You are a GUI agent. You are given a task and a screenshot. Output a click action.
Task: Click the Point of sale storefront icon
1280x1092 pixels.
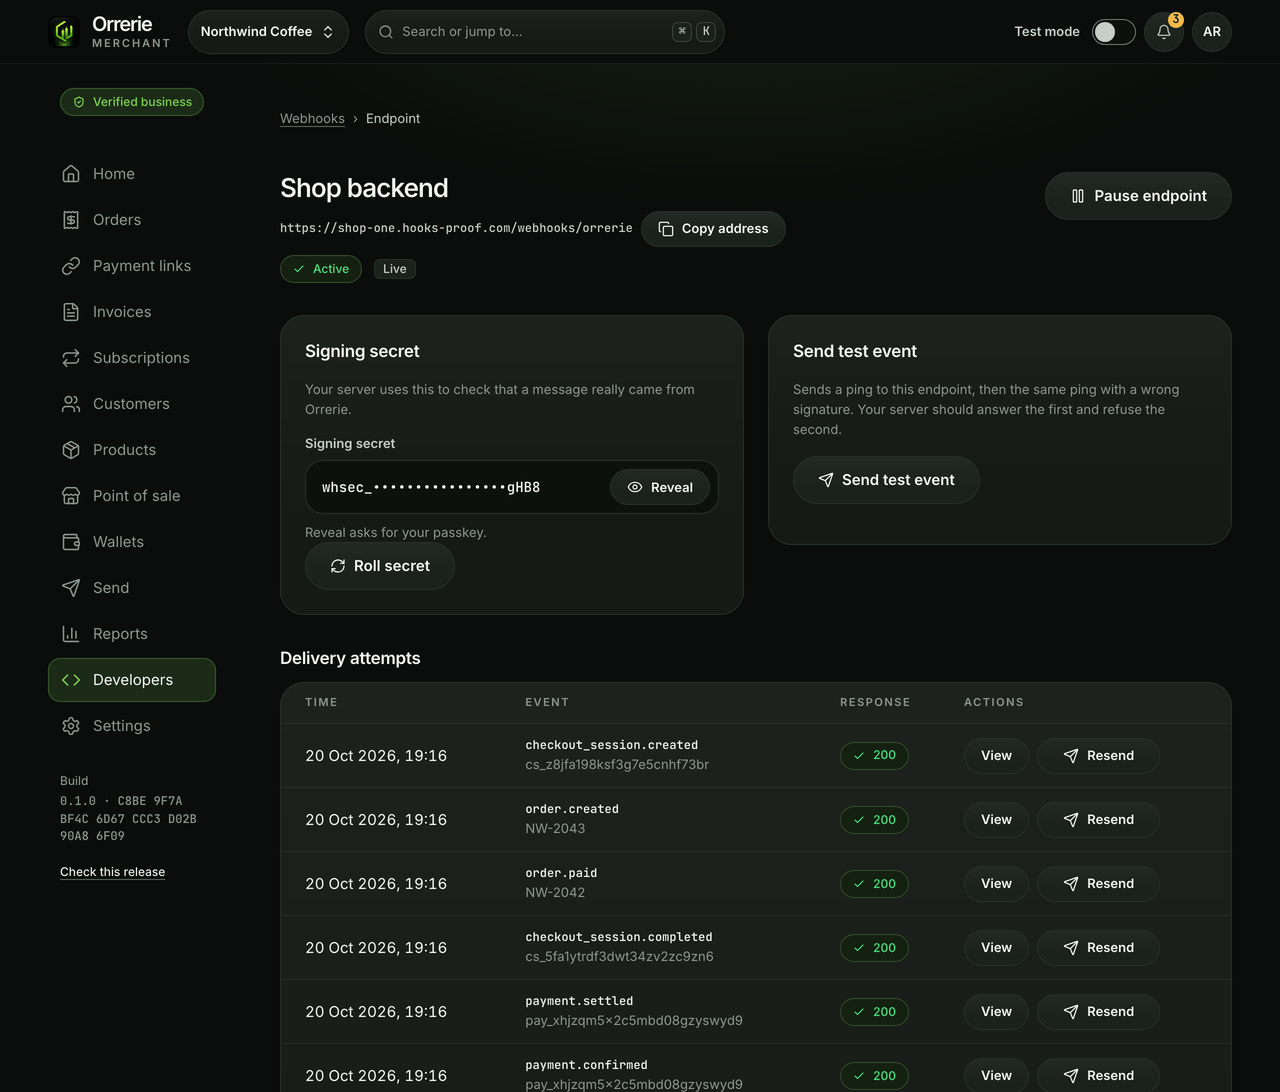71,496
